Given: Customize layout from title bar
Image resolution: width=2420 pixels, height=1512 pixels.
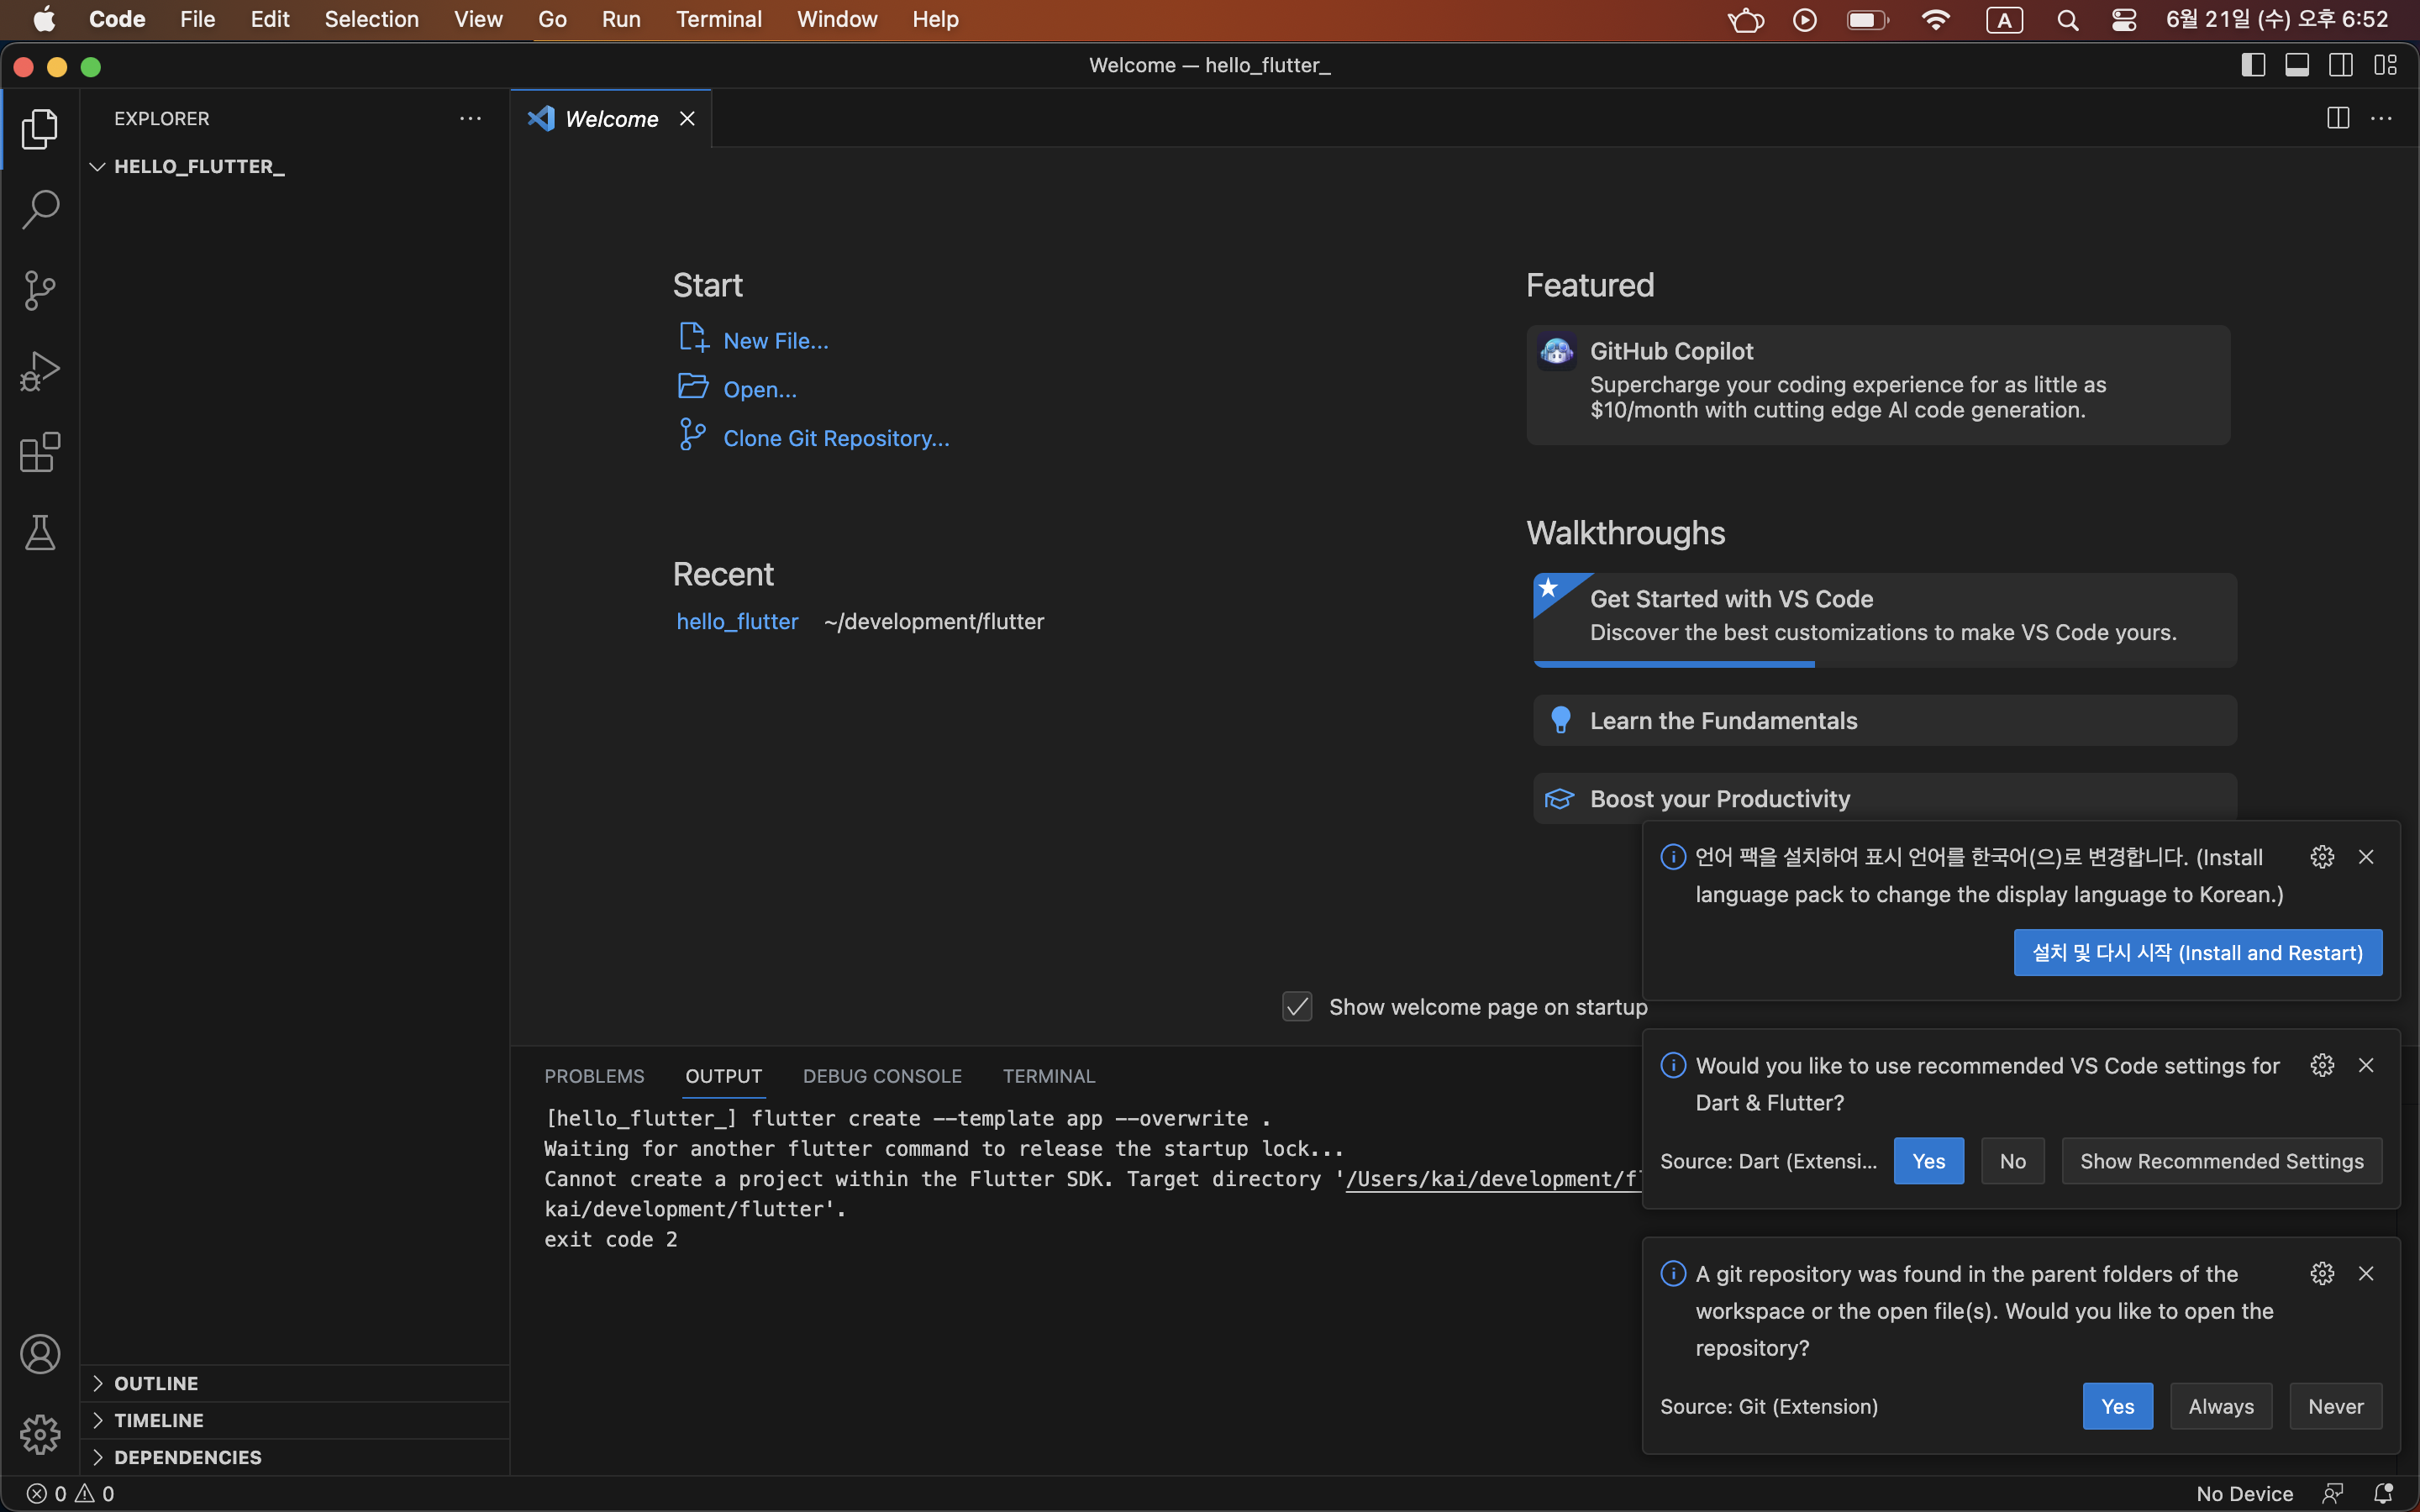Looking at the screenshot, I should pyautogui.click(x=2386, y=65).
